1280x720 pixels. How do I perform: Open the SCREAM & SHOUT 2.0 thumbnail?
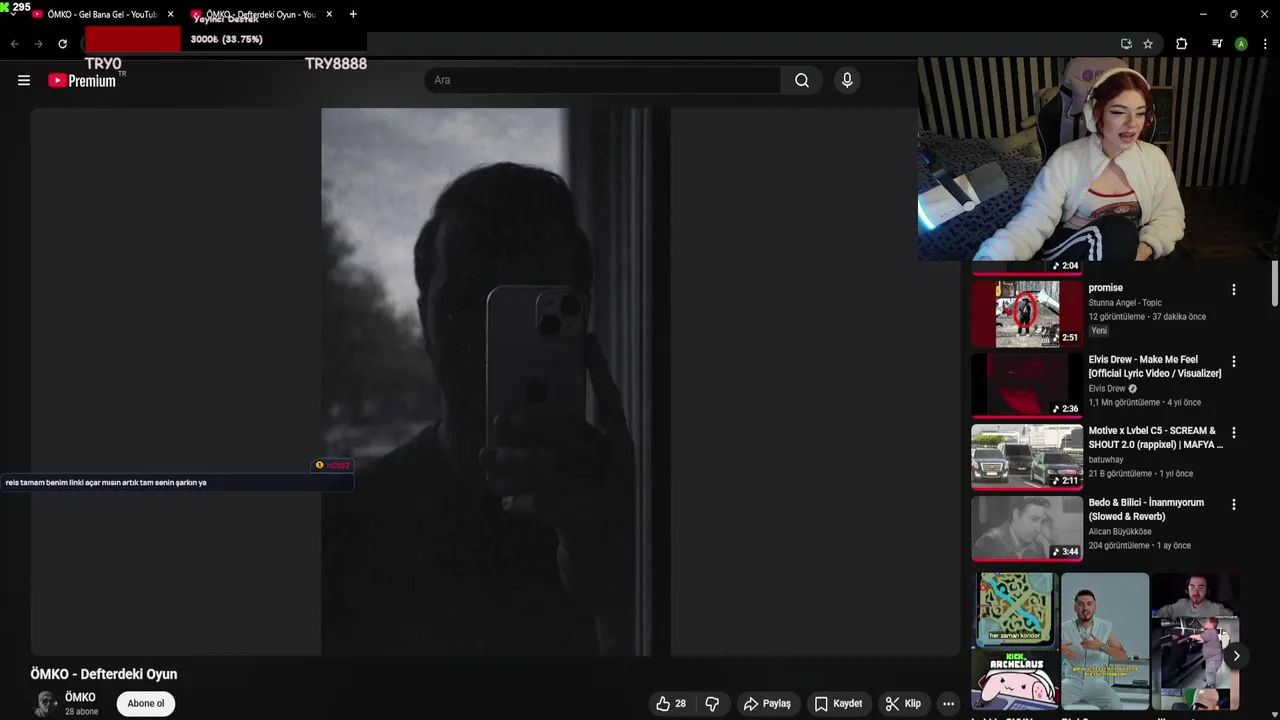pyautogui.click(x=1027, y=456)
